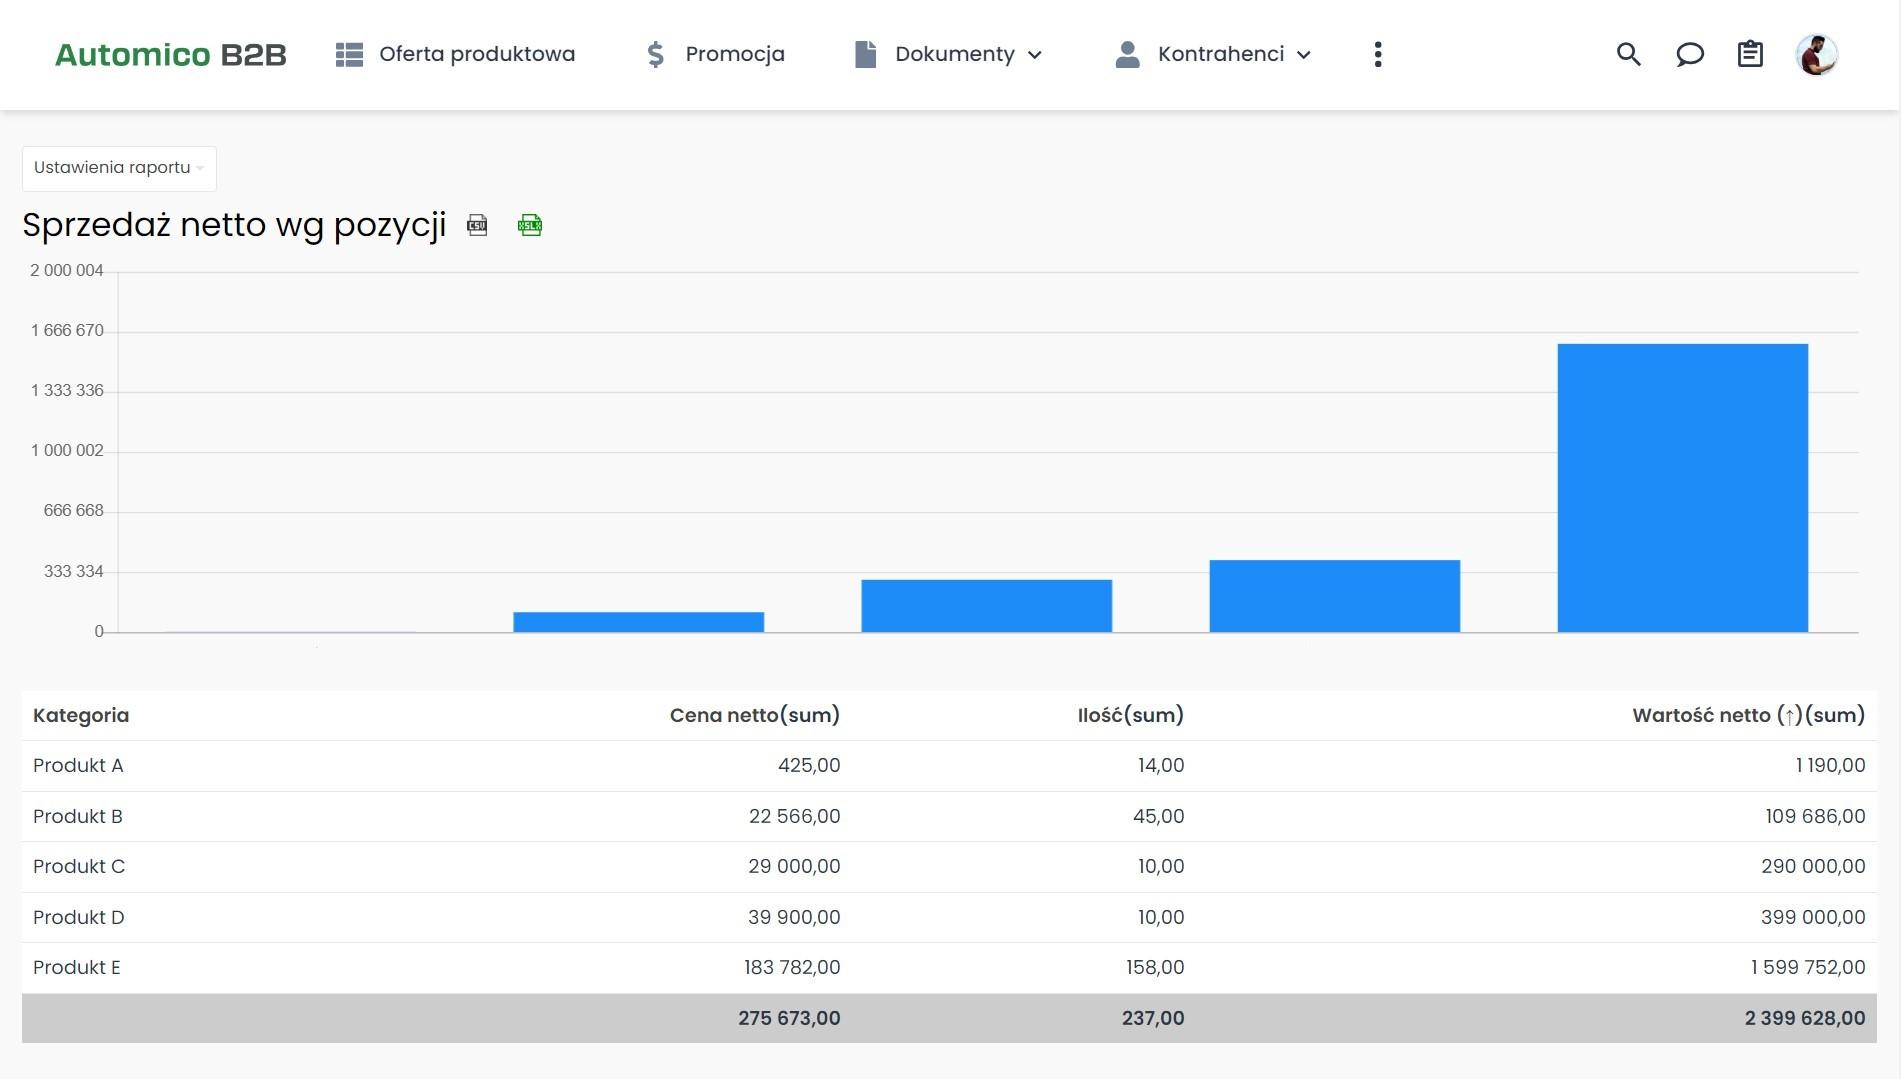
Task: Open the search magnifier icon
Action: tap(1628, 54)
